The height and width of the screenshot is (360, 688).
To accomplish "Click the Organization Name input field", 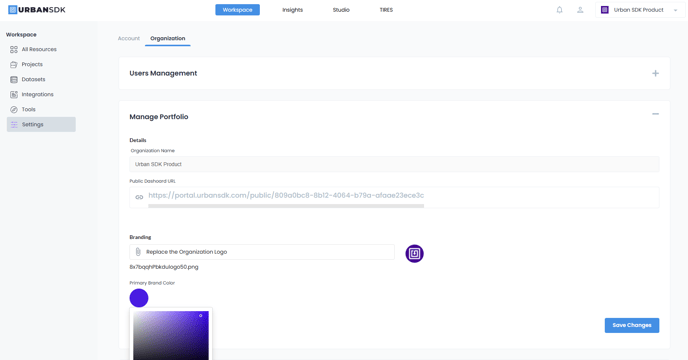I will 394,164.
